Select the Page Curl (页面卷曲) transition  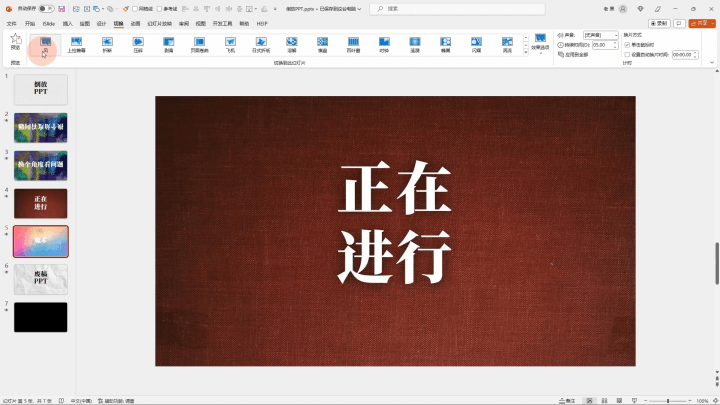(199, 45)
